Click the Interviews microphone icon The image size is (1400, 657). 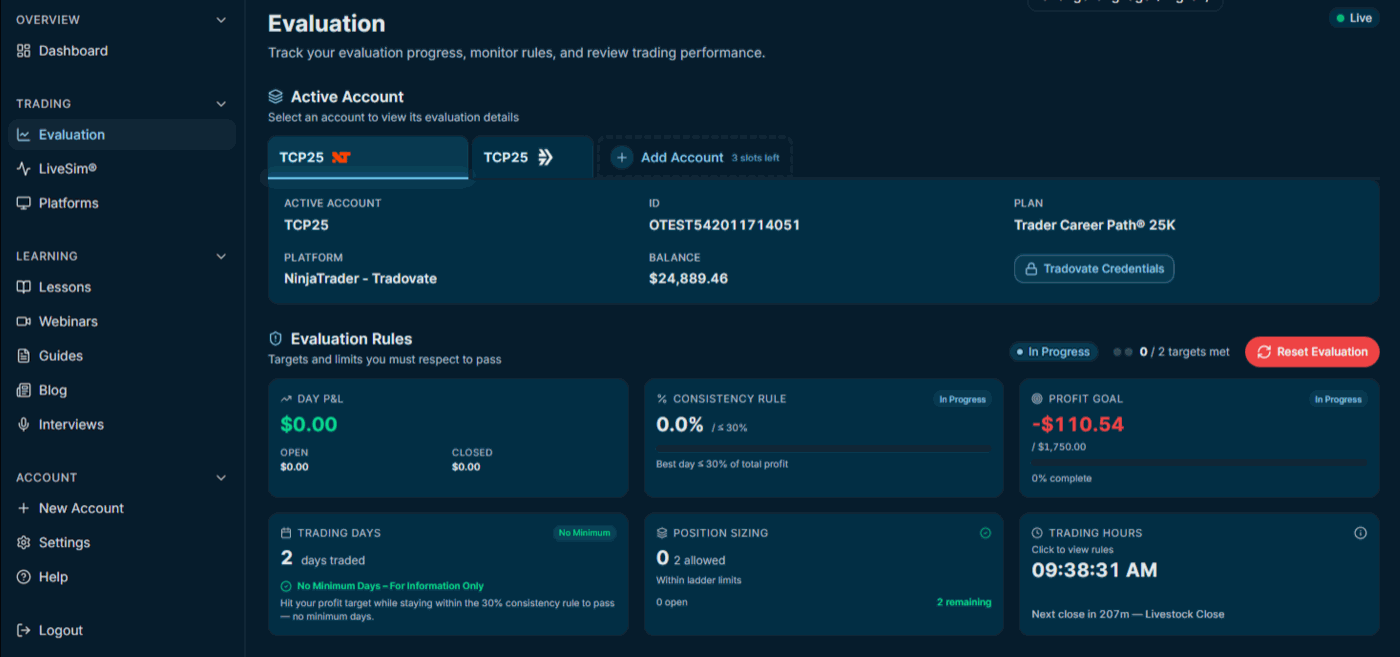coord(24,424)
